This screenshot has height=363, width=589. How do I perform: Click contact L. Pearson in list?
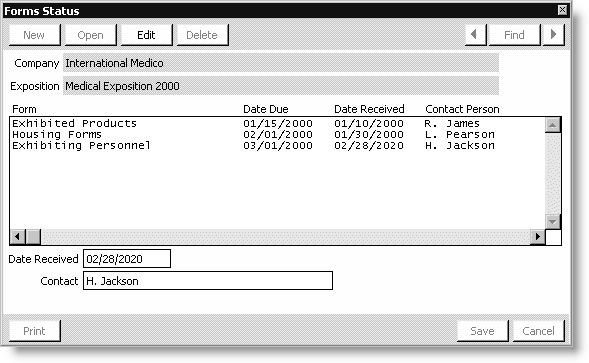tap(460, 135)
